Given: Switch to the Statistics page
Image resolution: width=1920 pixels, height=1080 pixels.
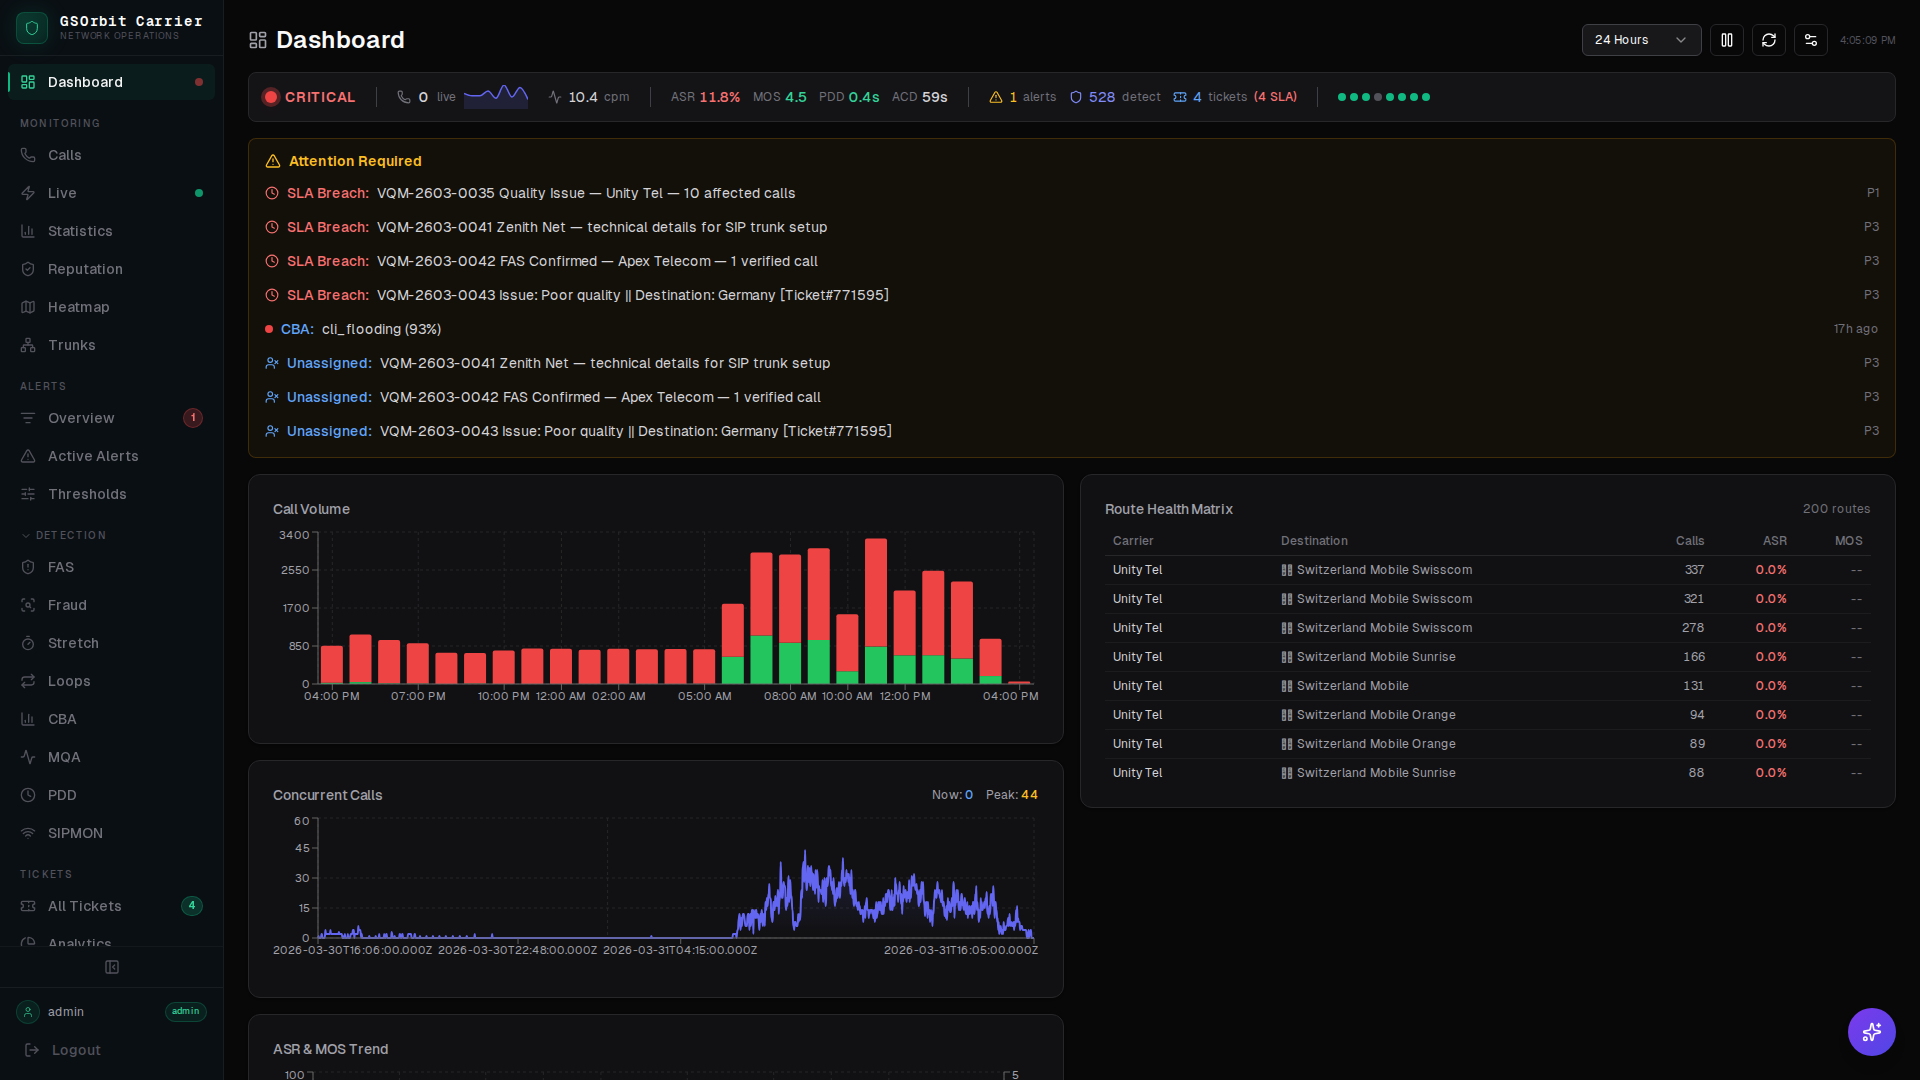Looking at the screenshot, I should 80,231.
